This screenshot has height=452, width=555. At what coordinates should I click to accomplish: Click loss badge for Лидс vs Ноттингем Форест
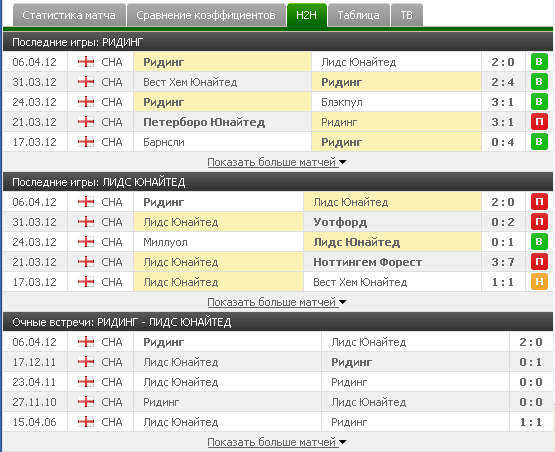pyautogui.click(x=539, y=262)
